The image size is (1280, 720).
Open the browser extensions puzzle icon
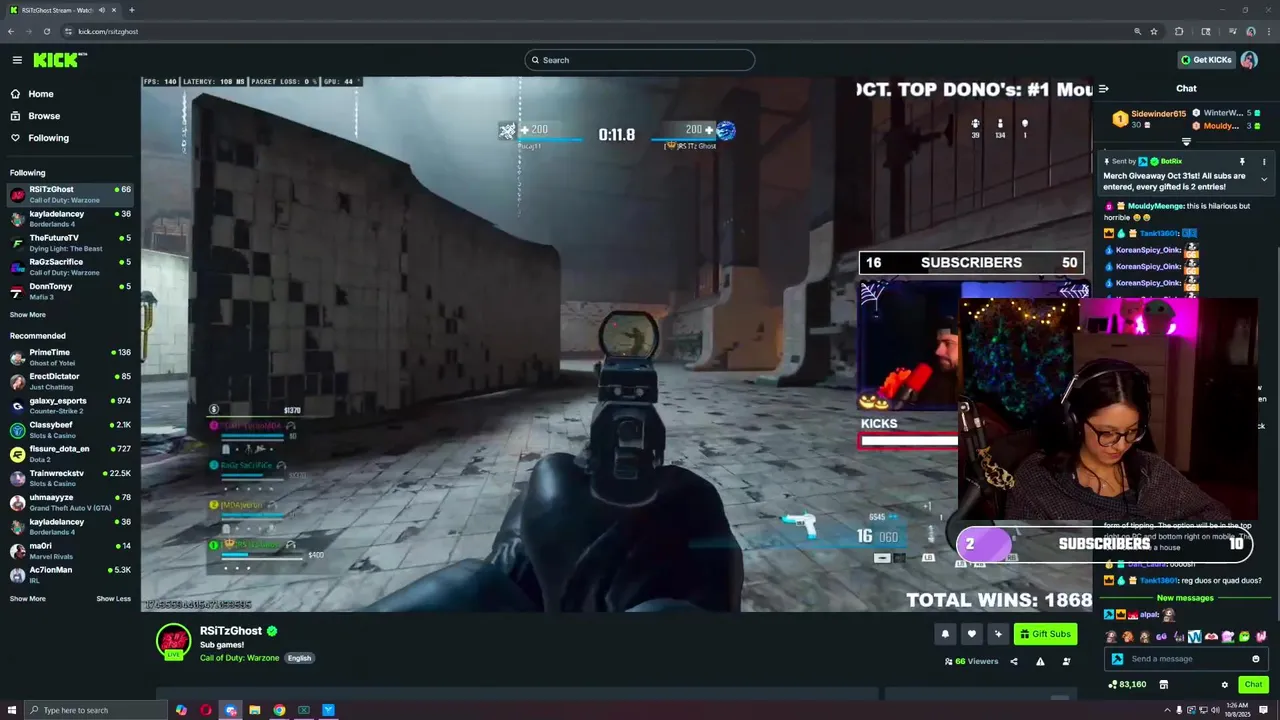tap(1179, 31)
